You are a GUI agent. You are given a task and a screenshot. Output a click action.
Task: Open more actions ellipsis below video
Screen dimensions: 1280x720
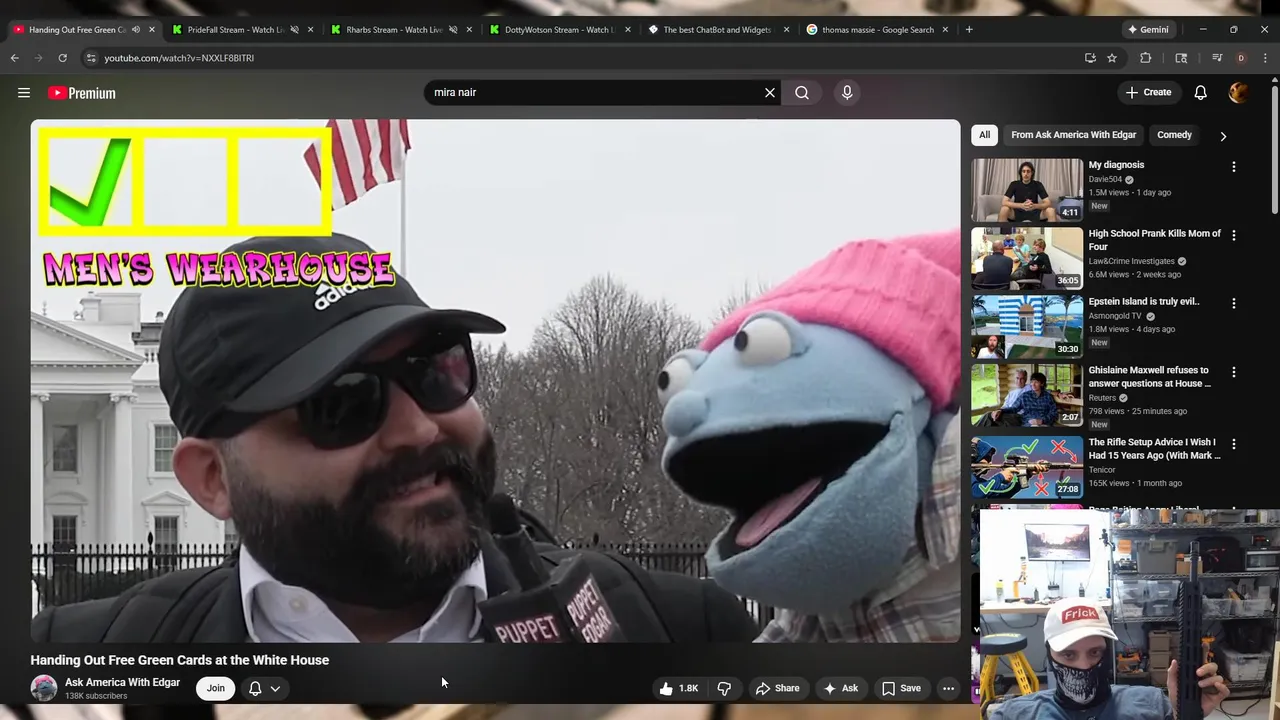coord(948,688)
